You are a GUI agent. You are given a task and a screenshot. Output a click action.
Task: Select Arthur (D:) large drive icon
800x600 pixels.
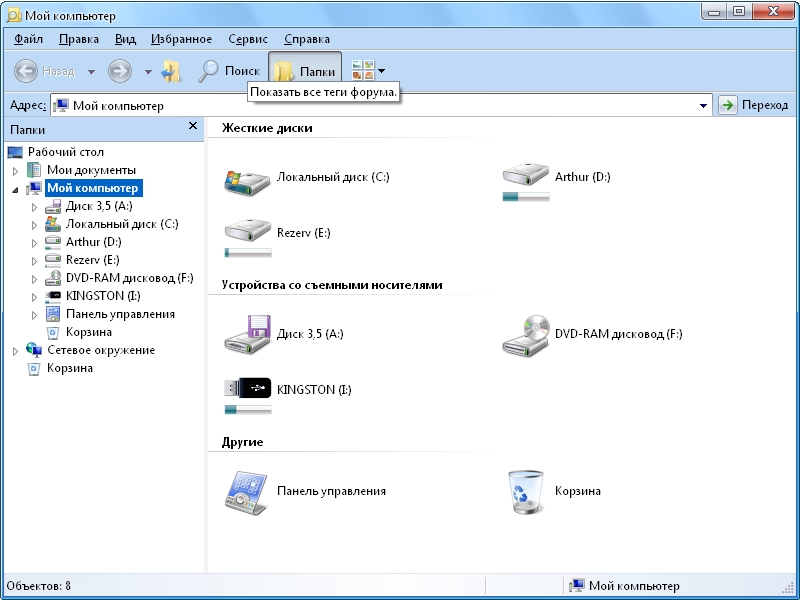[x=526, y=175]
